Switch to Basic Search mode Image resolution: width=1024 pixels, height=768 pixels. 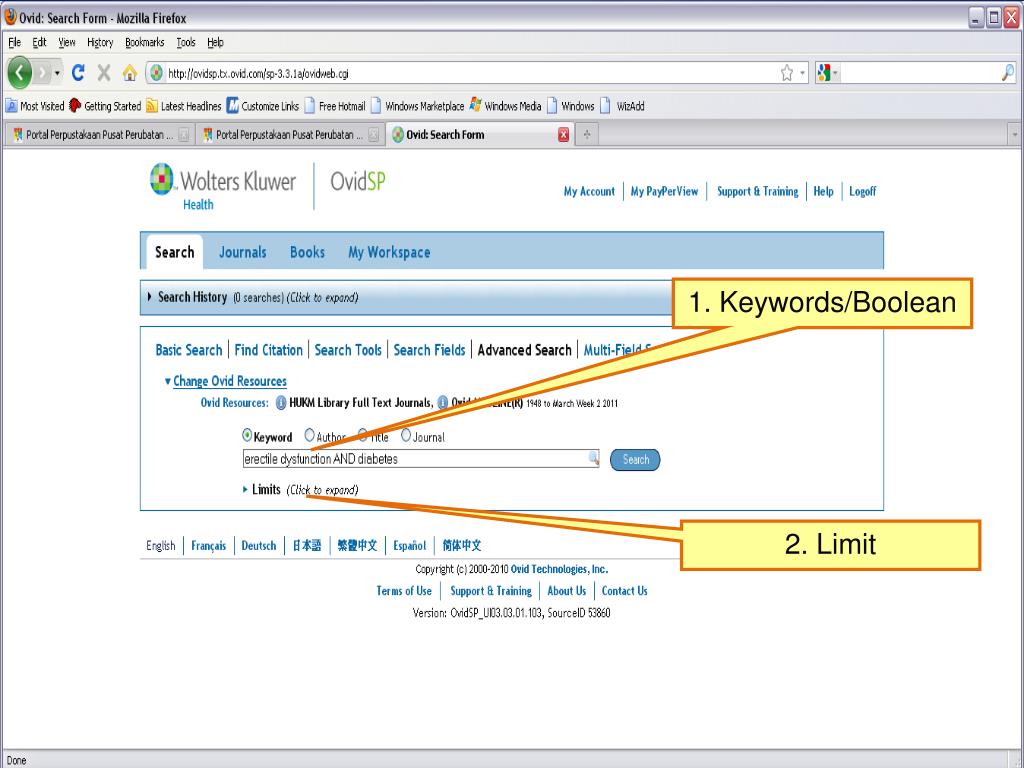click(x=189, y=350)
